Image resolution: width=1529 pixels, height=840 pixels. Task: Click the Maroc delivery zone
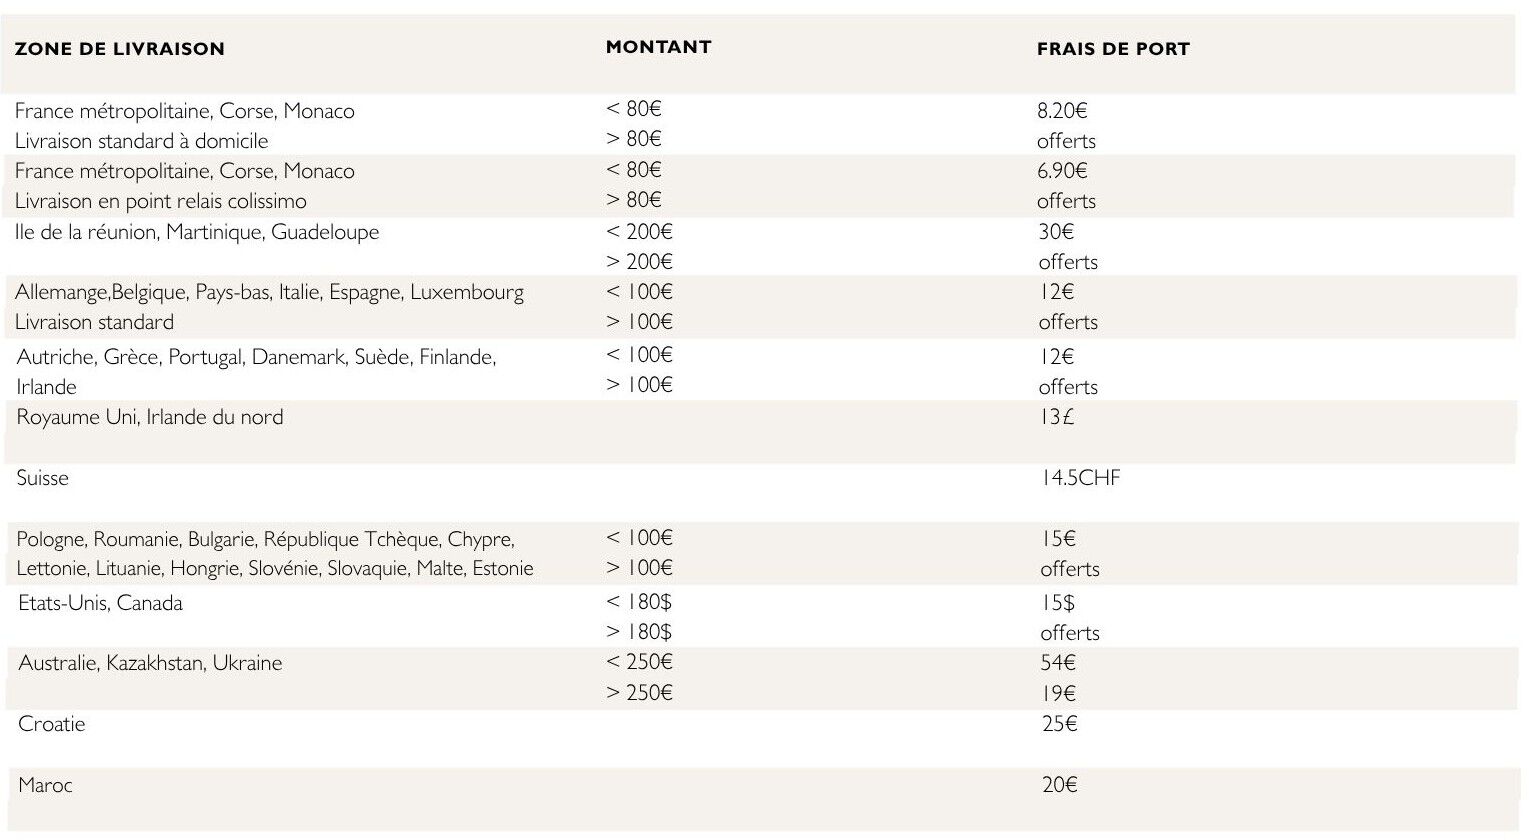point(46,785)
